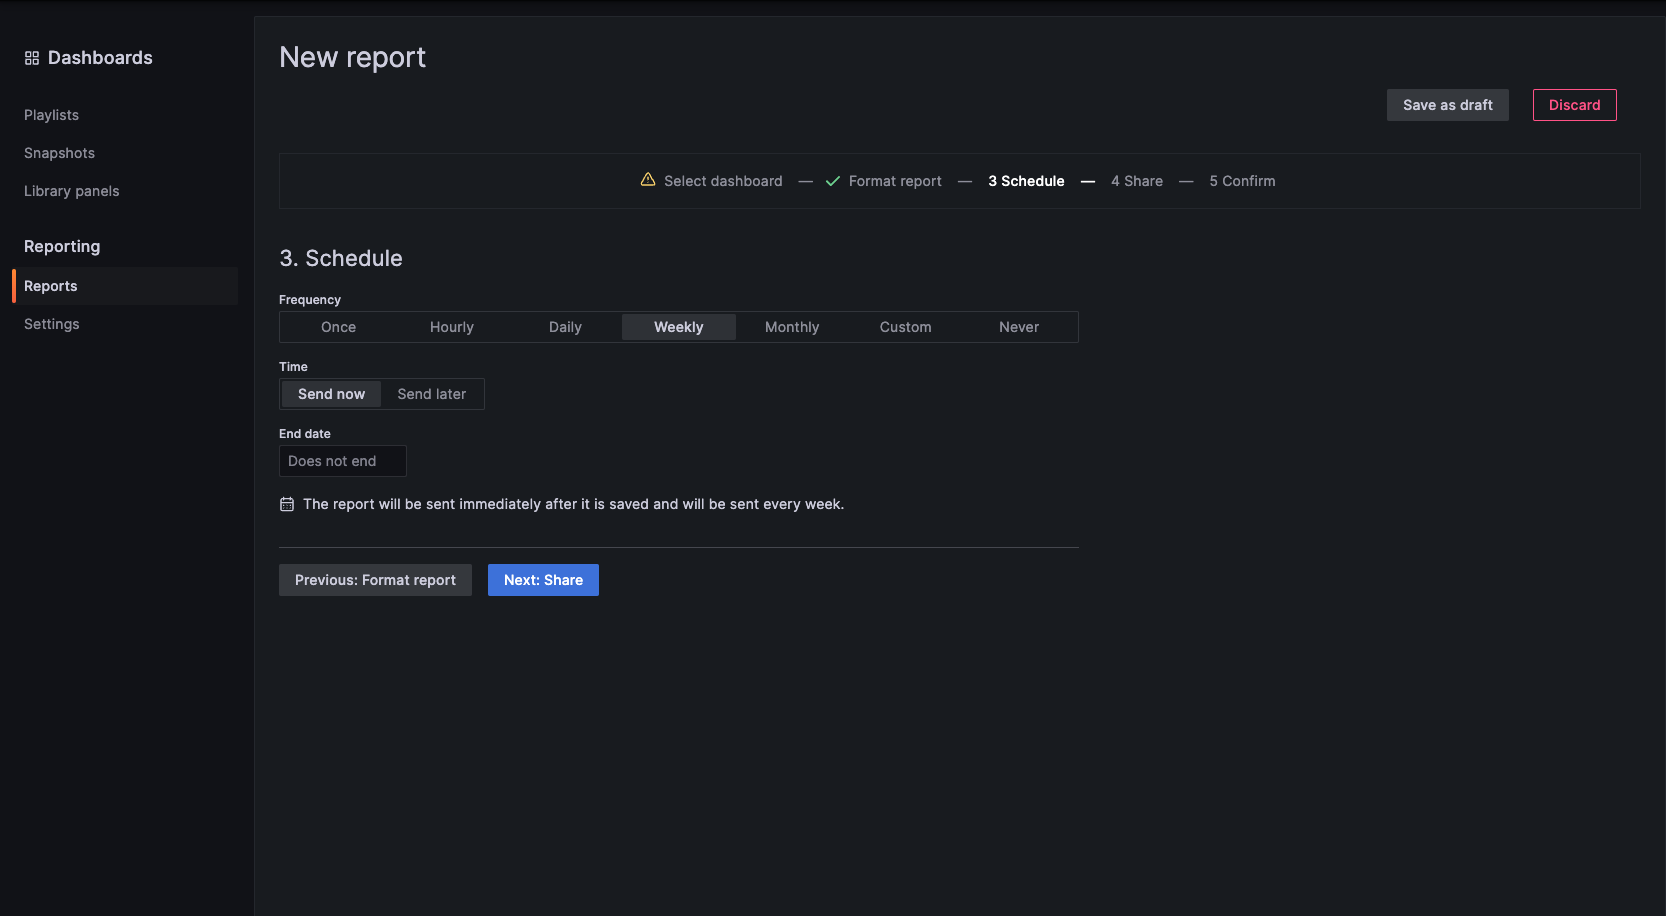Click the calendar icon beside schedule summary
The width and height of the screenshot is (1666, 916).
tap(287, 504)
